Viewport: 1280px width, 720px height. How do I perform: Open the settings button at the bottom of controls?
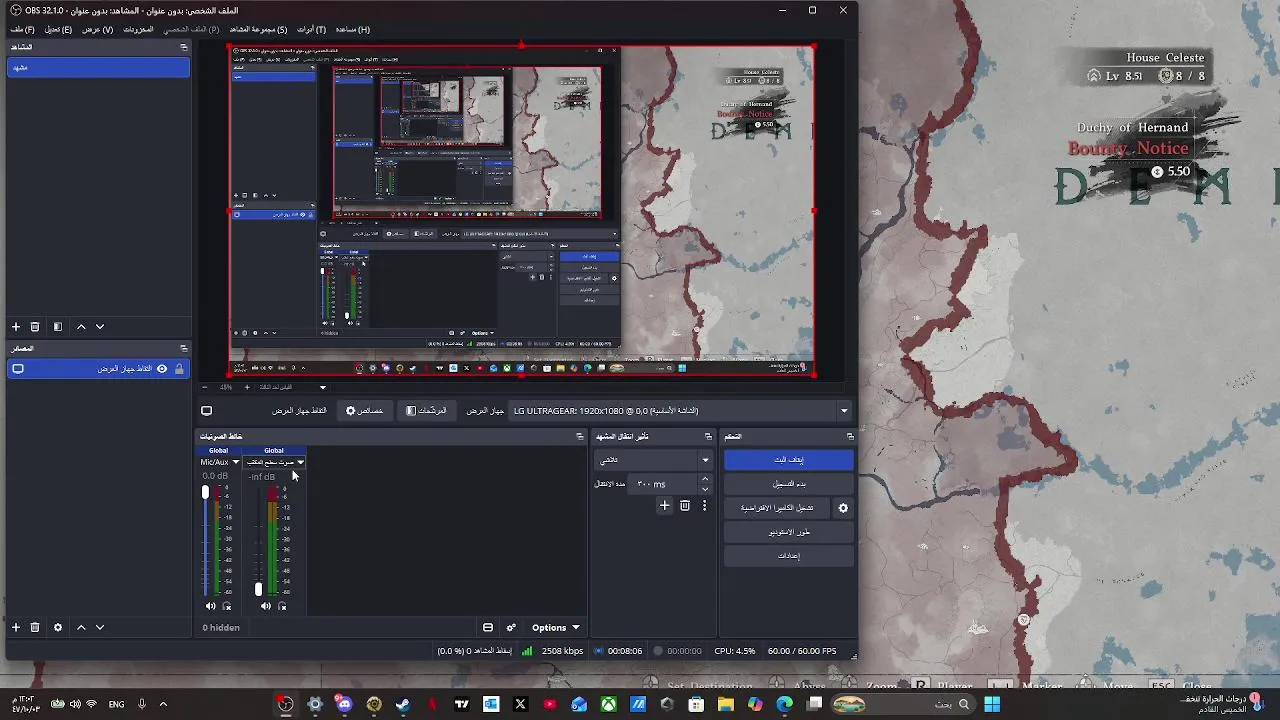[x=789, y=556]
